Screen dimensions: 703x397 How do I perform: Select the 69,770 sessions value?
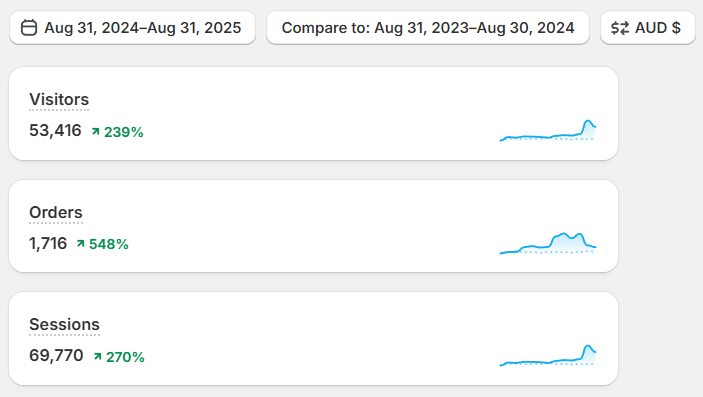(x=56, y=356)
